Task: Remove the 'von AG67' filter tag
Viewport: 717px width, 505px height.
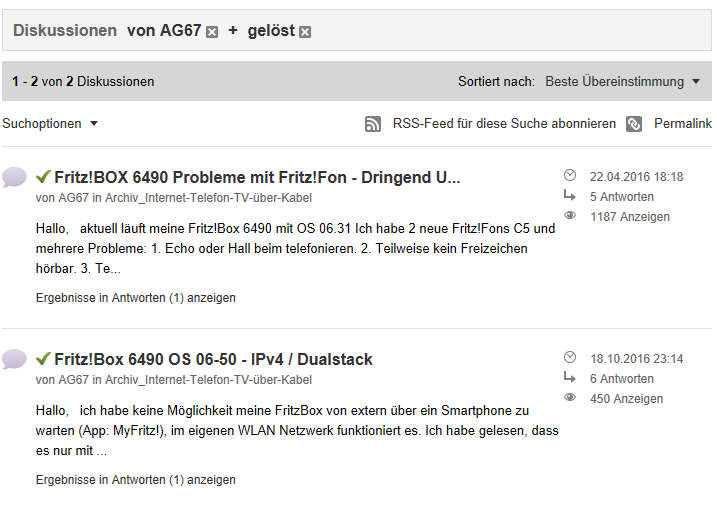Action: [212, 32]
